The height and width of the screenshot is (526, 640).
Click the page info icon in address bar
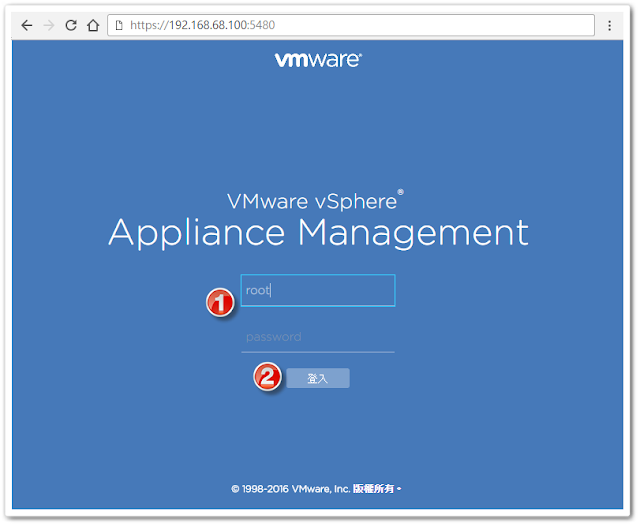(119, 25)
